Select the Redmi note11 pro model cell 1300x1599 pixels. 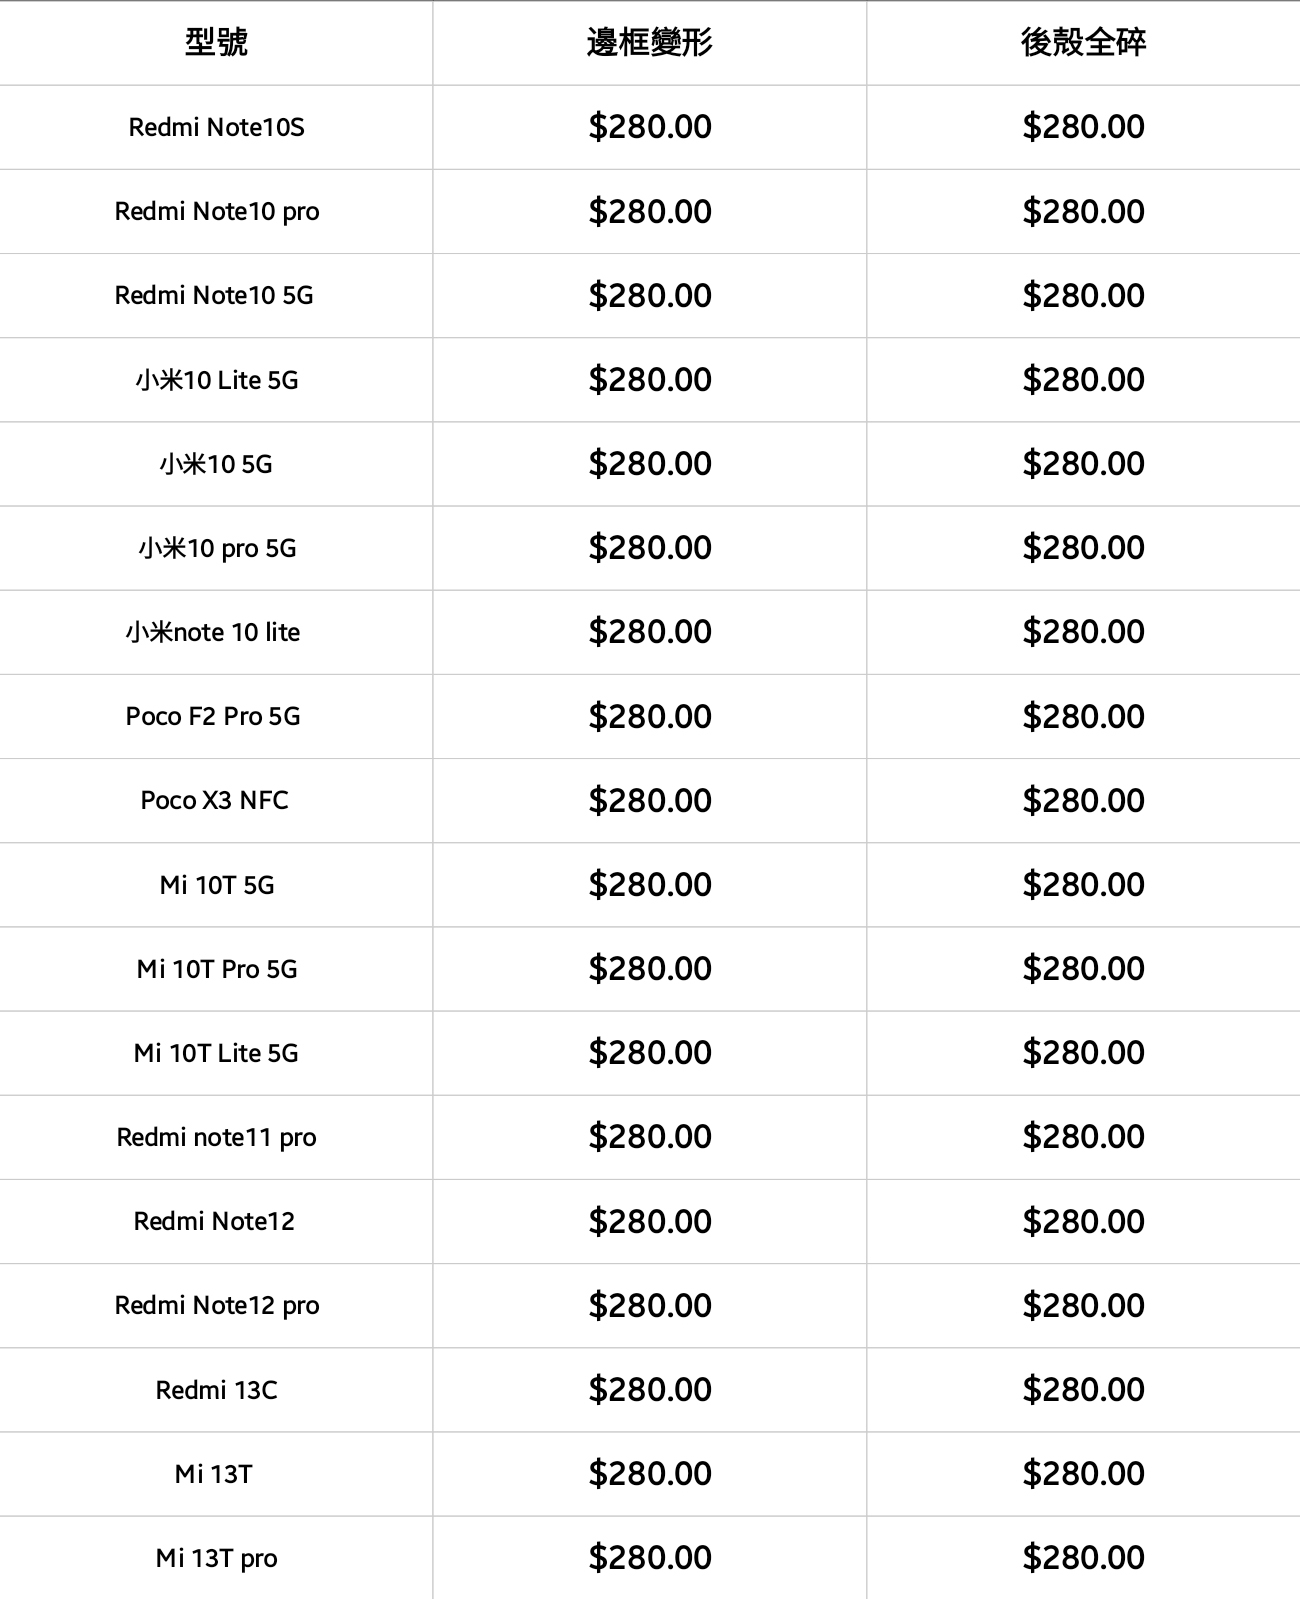click(216, 1137)
